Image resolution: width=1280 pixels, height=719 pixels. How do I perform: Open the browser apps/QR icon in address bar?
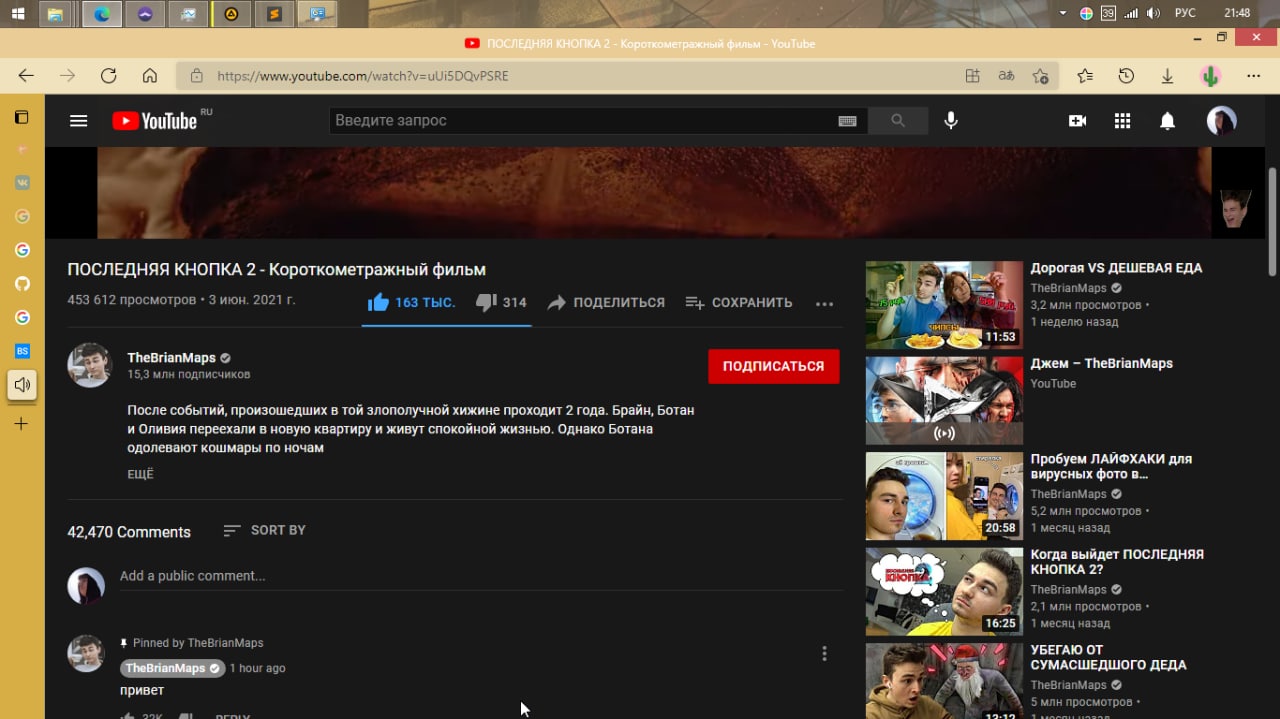click(x=972, y=76)
